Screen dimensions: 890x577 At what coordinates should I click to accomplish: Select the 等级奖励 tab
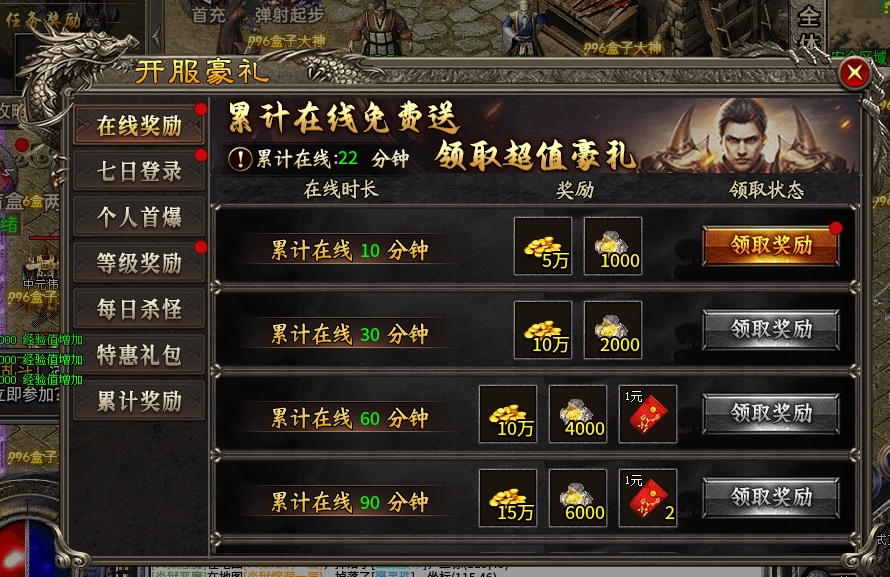[139, 263]
